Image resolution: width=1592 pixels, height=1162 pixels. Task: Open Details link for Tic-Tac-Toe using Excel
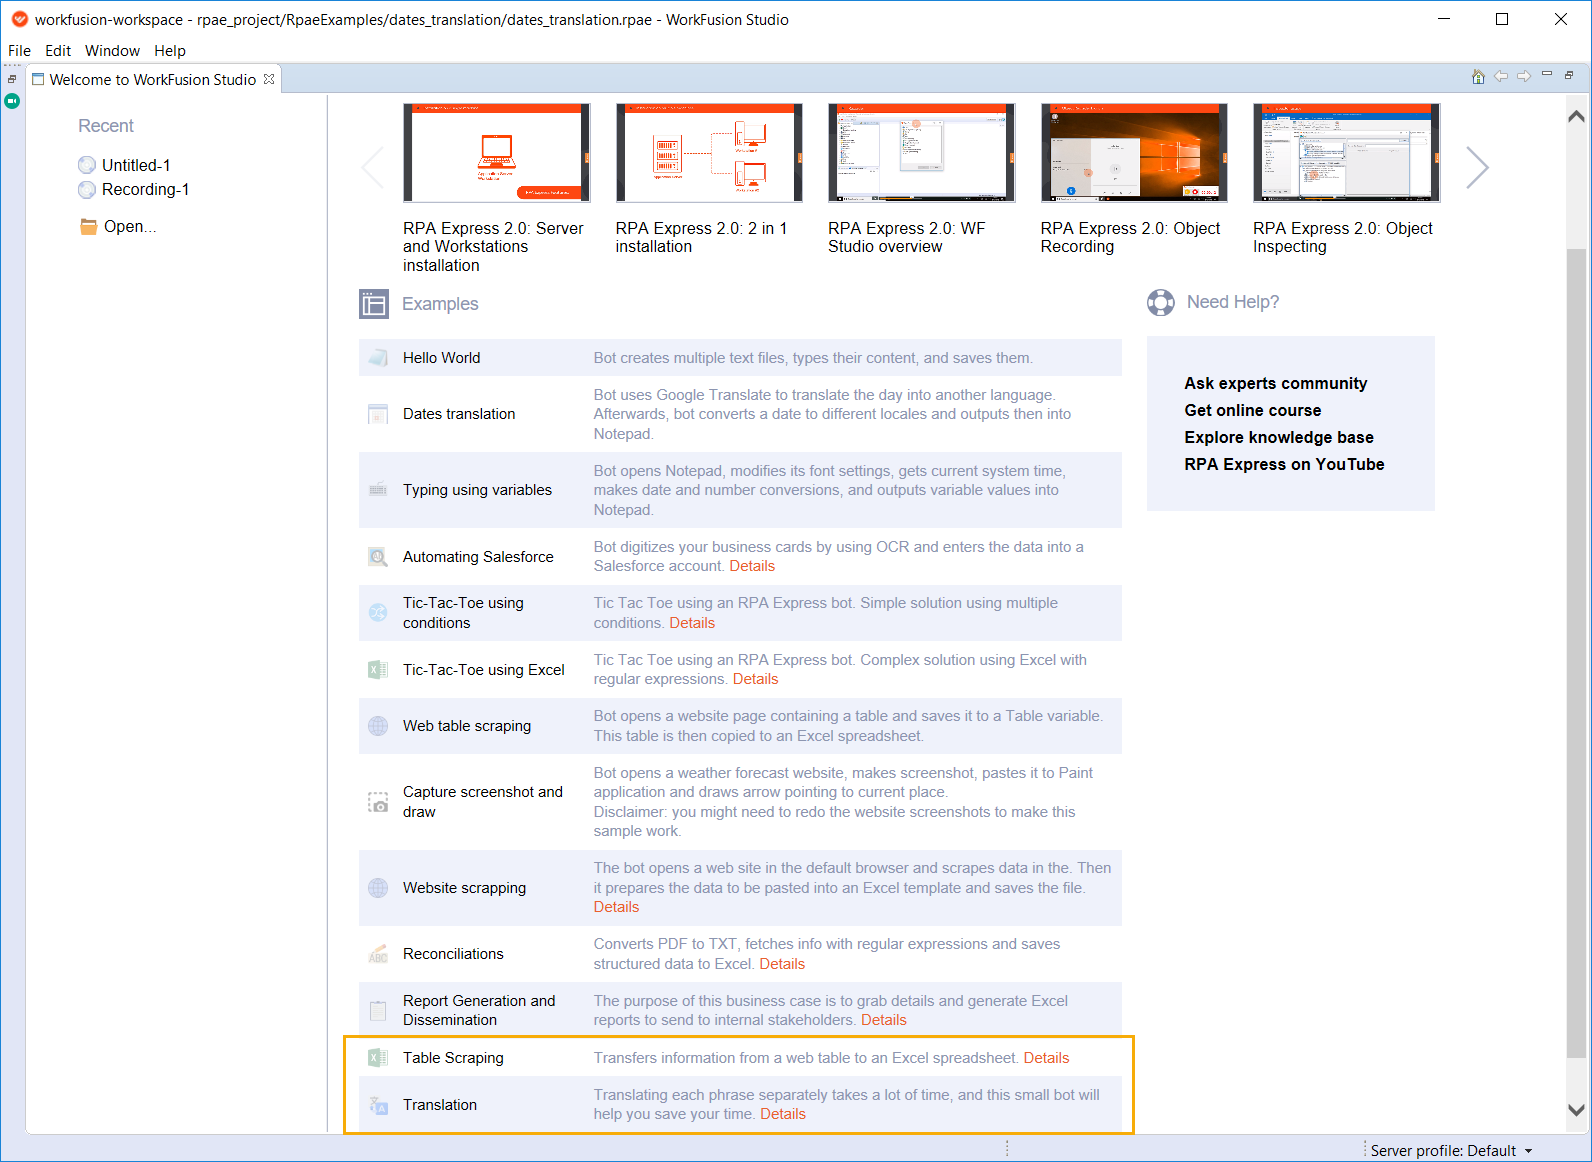tap(755, 679)
